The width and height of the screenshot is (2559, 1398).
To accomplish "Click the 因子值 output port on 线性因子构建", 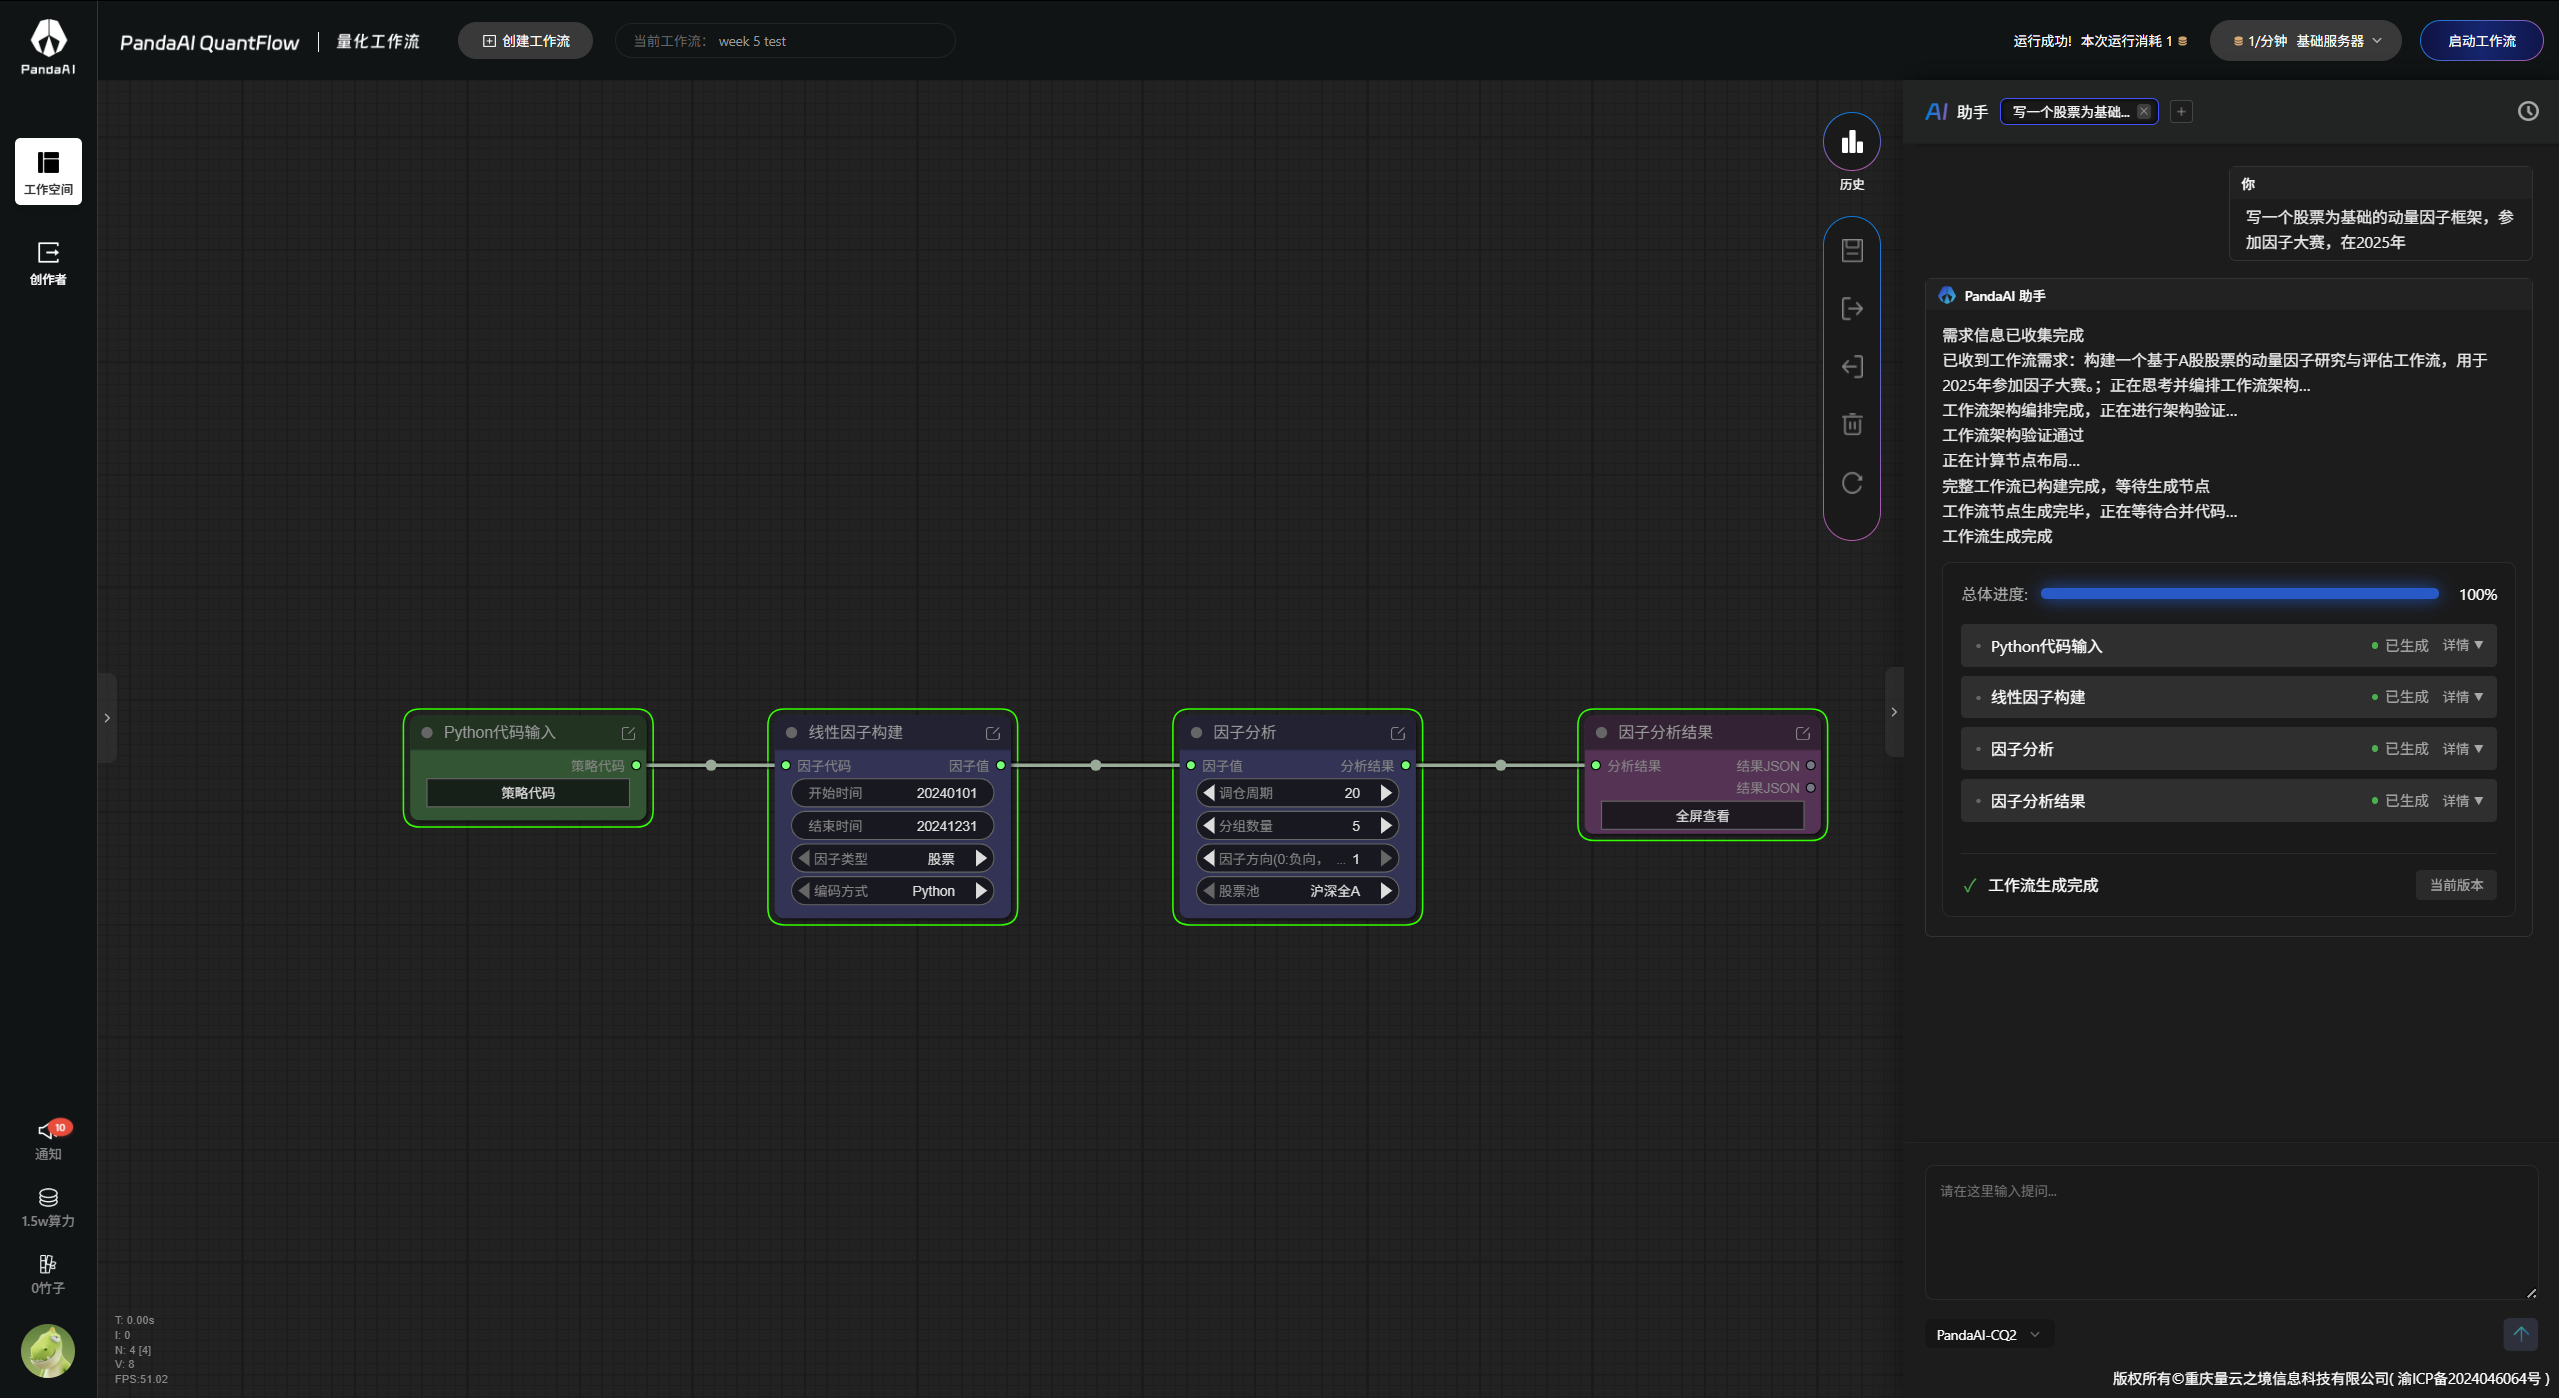I will click(1001, 766).
